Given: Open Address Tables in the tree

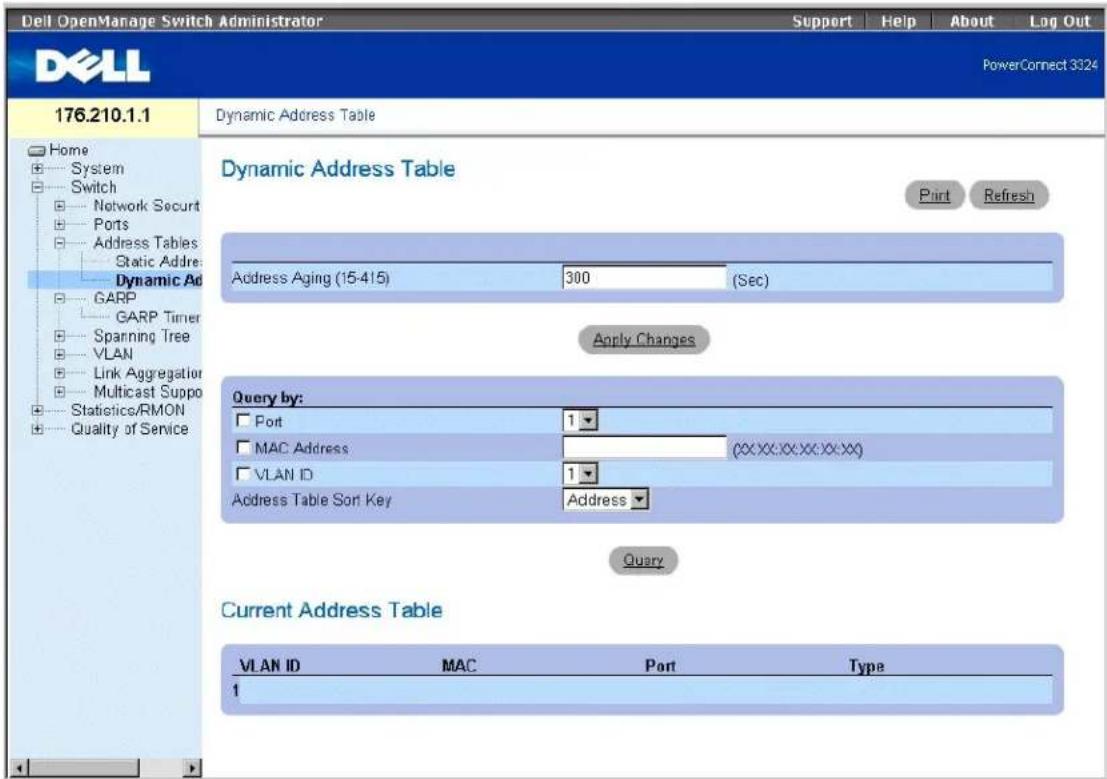Looking at the screenshot, I should 145,243.
